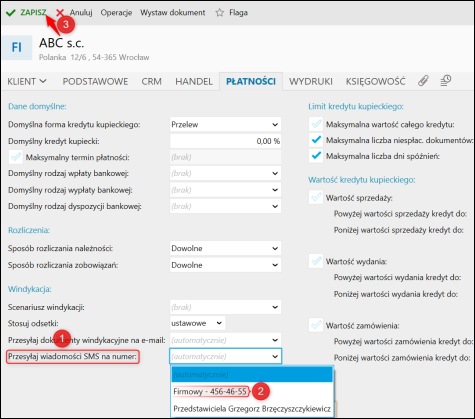Expand the KLIENT dropdown tab
The width and height of the screenshot is (475, 419).
point(27,81)
